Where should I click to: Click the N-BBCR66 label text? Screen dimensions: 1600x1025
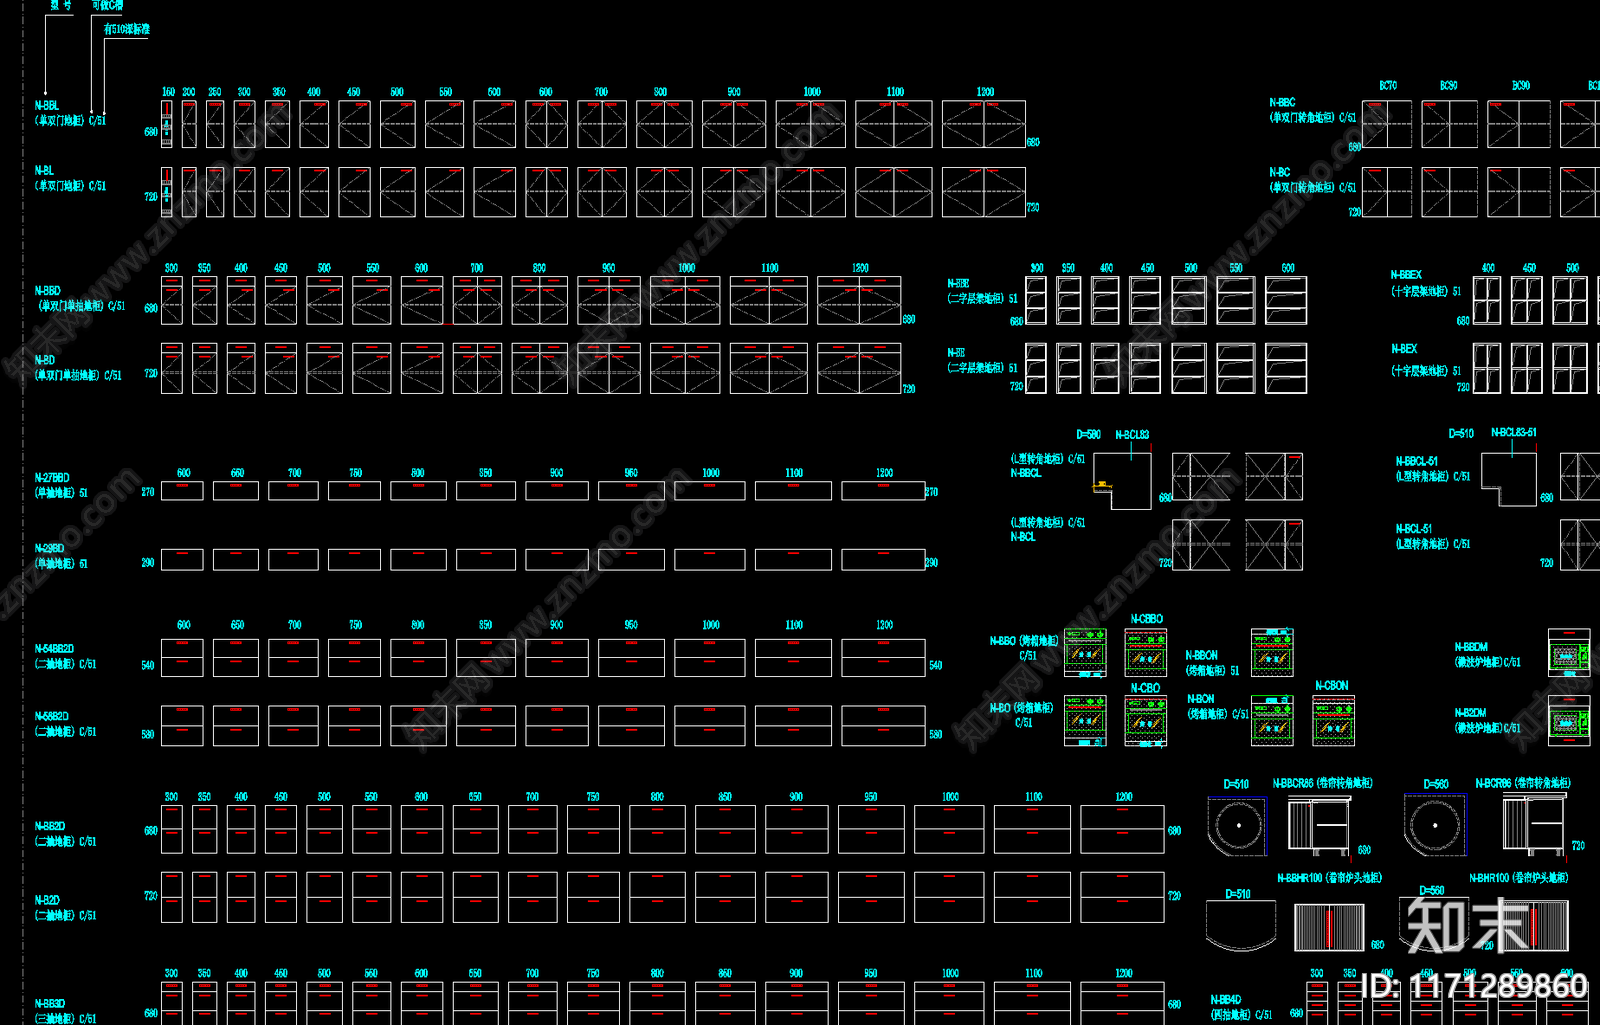pyautogui.click(x=1293, y=784)
